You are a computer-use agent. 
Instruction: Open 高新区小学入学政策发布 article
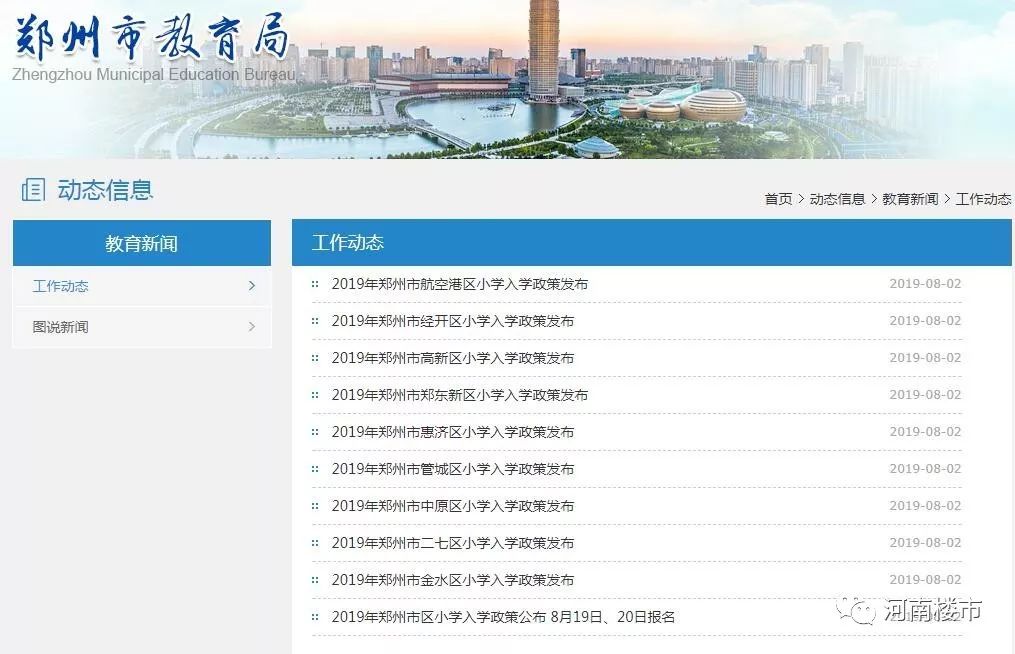[x=452, y=357]
